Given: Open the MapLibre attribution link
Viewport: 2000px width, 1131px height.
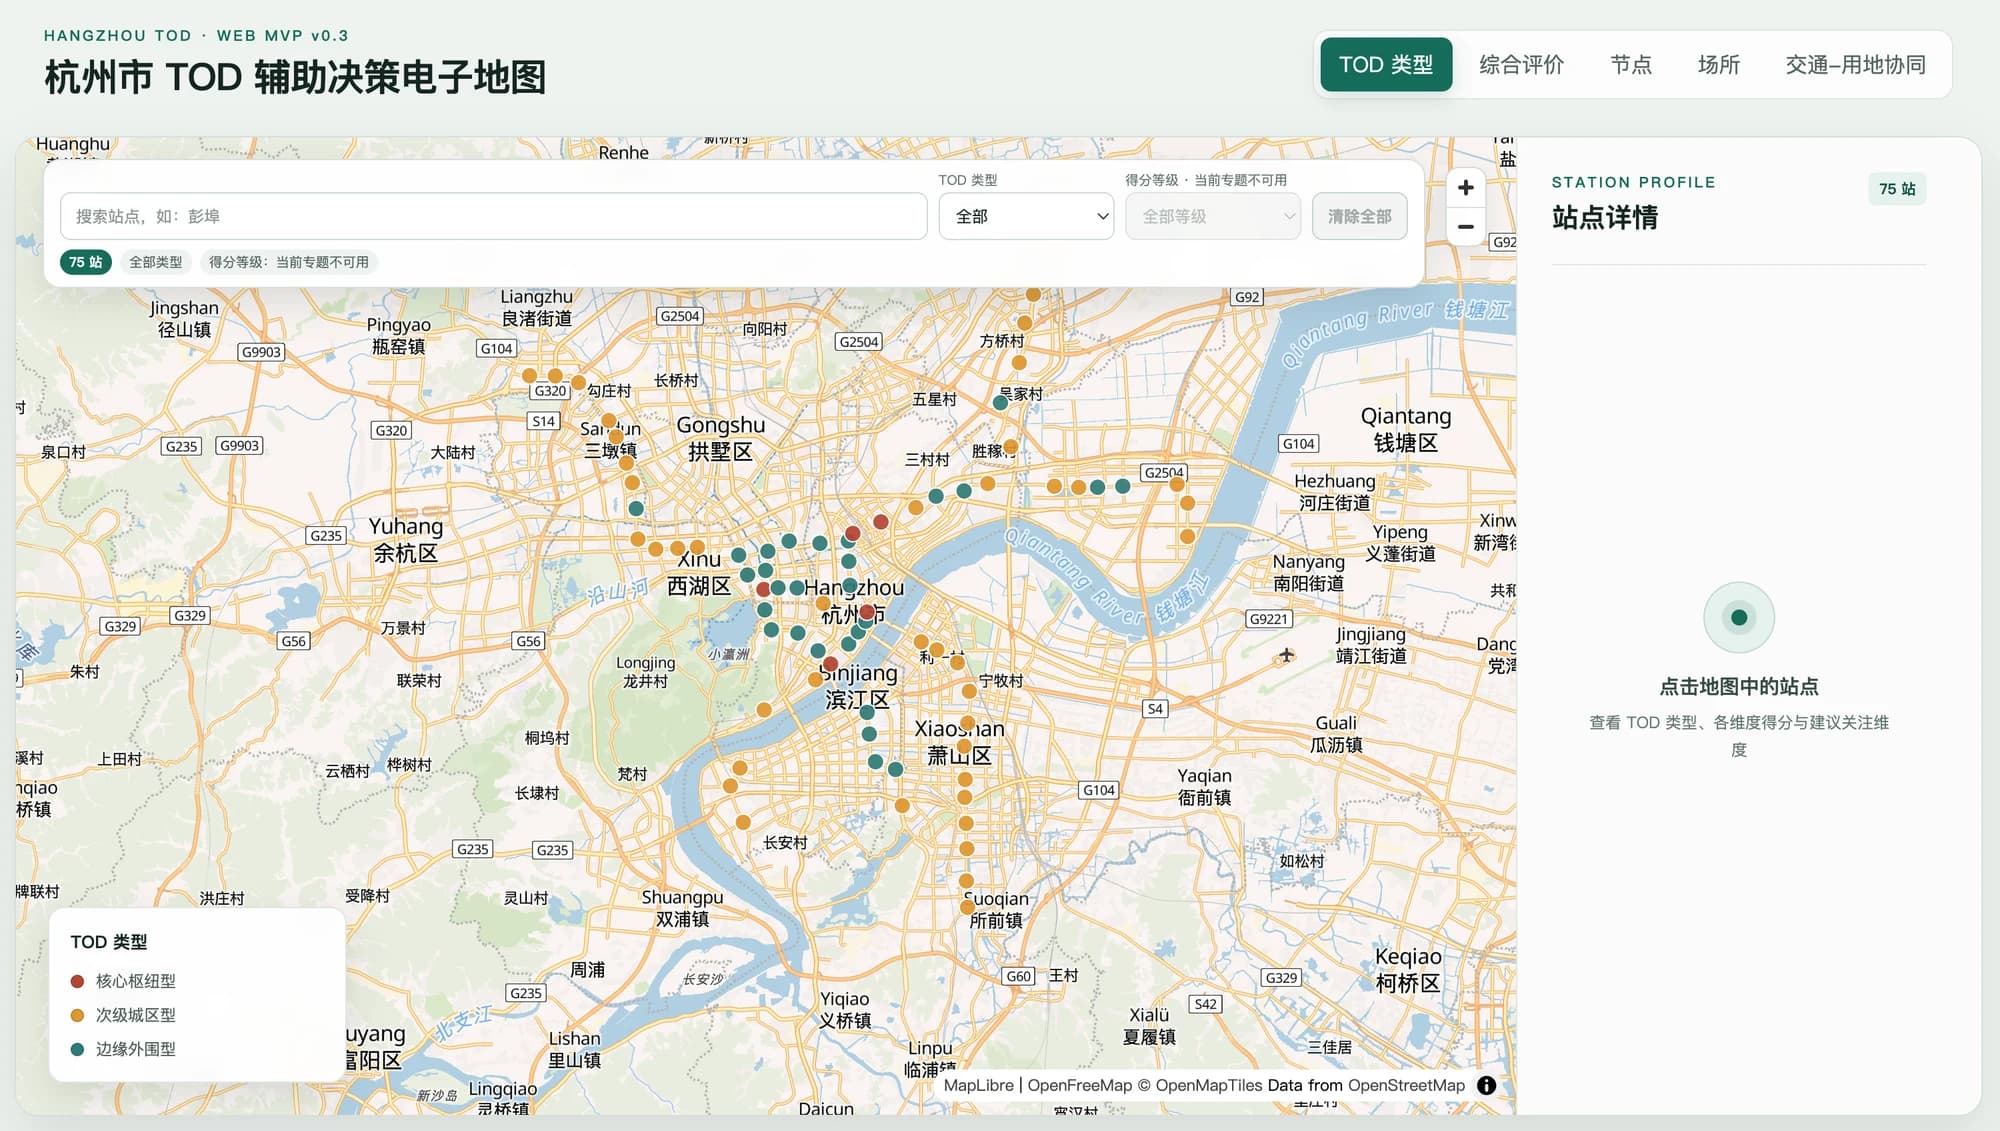Looking at the screenshot, I should (x=978, y=1085).
